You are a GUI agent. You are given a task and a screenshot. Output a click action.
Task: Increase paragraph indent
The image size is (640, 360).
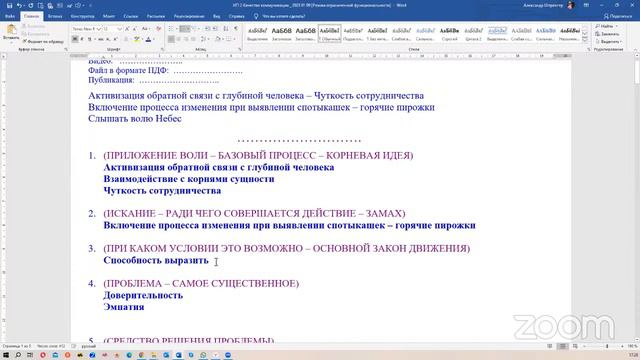[x=216, y=29]
